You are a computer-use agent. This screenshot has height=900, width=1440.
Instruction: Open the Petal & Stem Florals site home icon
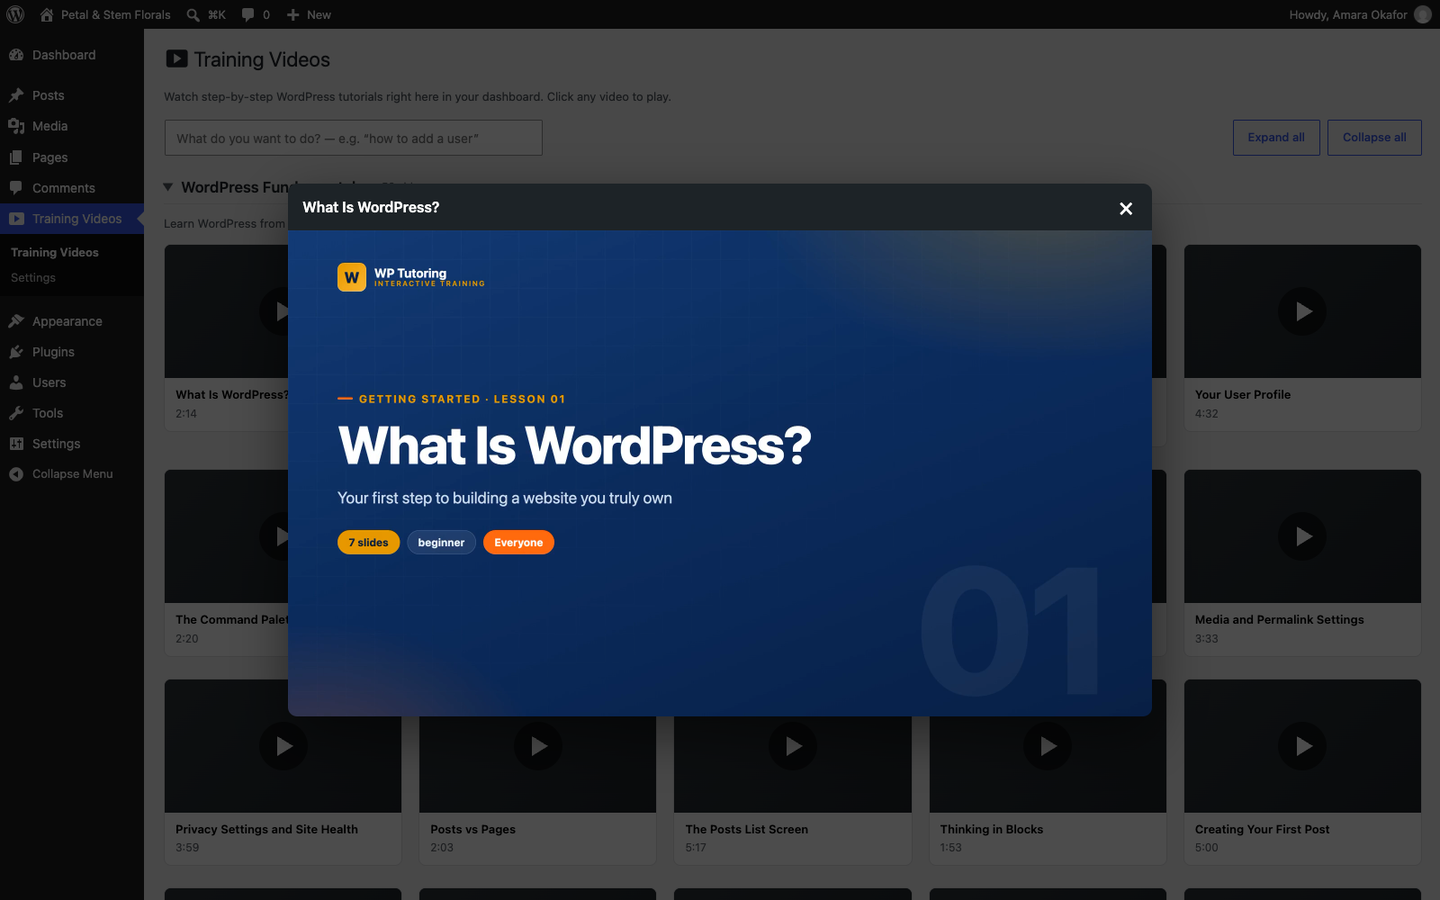click(x=47, y=15)
